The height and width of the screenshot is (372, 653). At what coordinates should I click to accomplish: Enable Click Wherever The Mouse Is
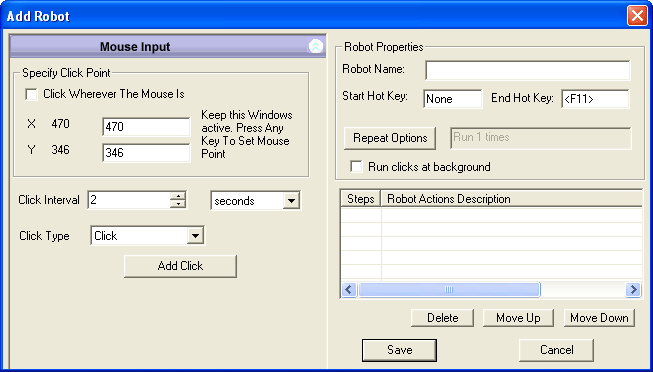(x=31, y=94)
